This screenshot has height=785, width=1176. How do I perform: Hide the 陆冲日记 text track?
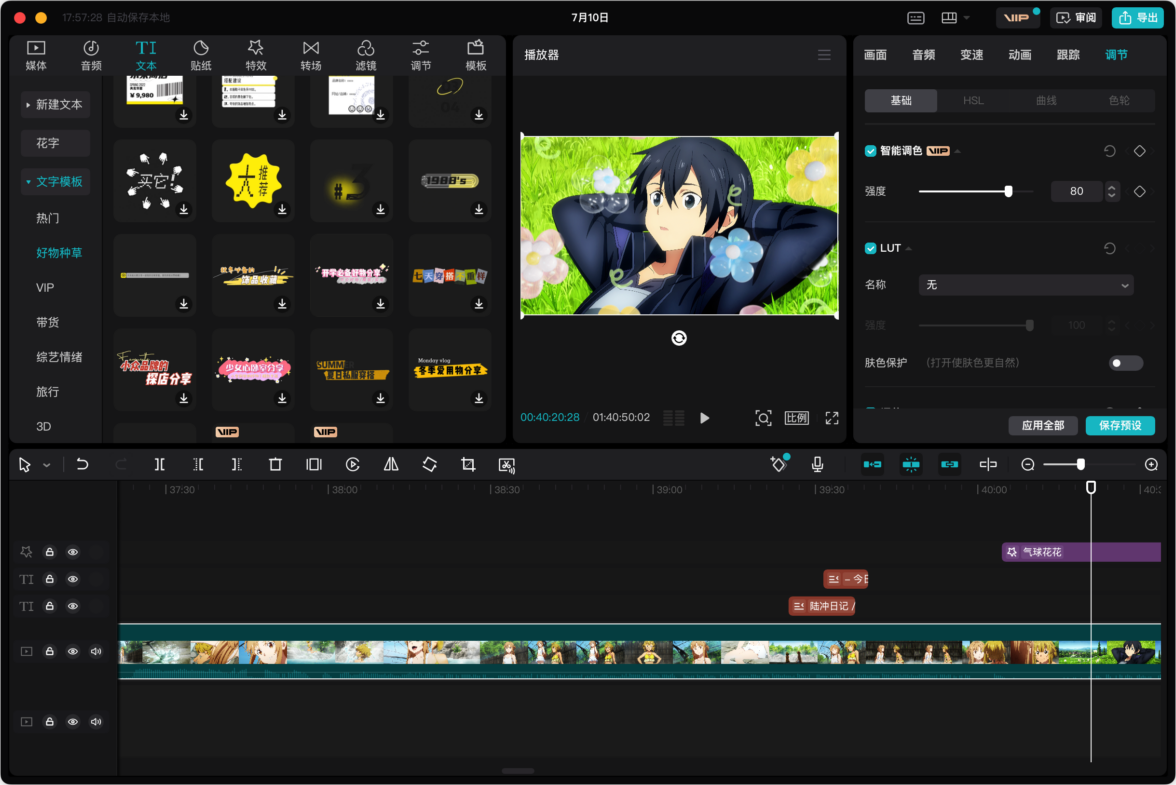tap(73, 607)
